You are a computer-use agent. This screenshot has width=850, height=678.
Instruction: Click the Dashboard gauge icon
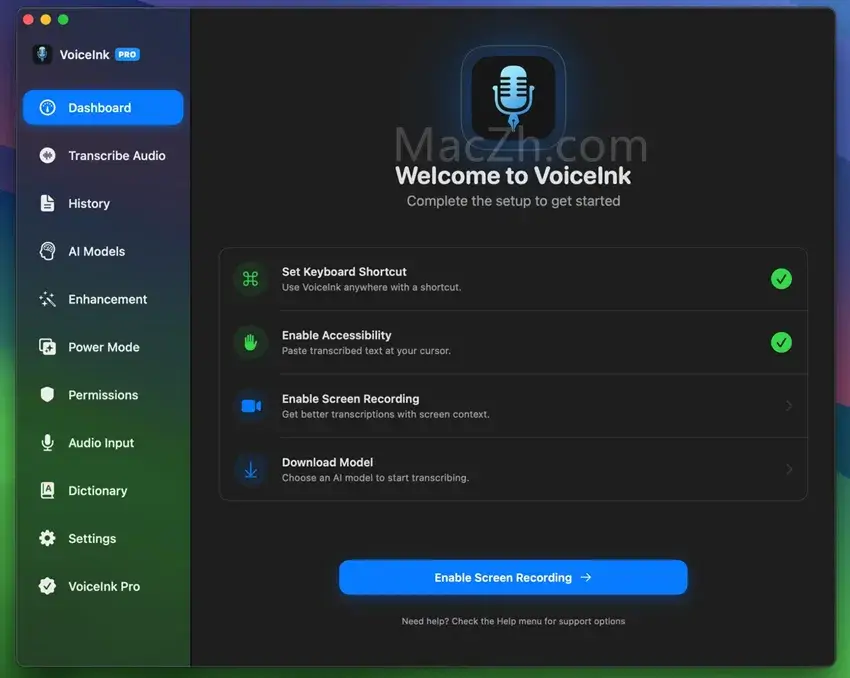pyautogui.click(x=48, y=108)
